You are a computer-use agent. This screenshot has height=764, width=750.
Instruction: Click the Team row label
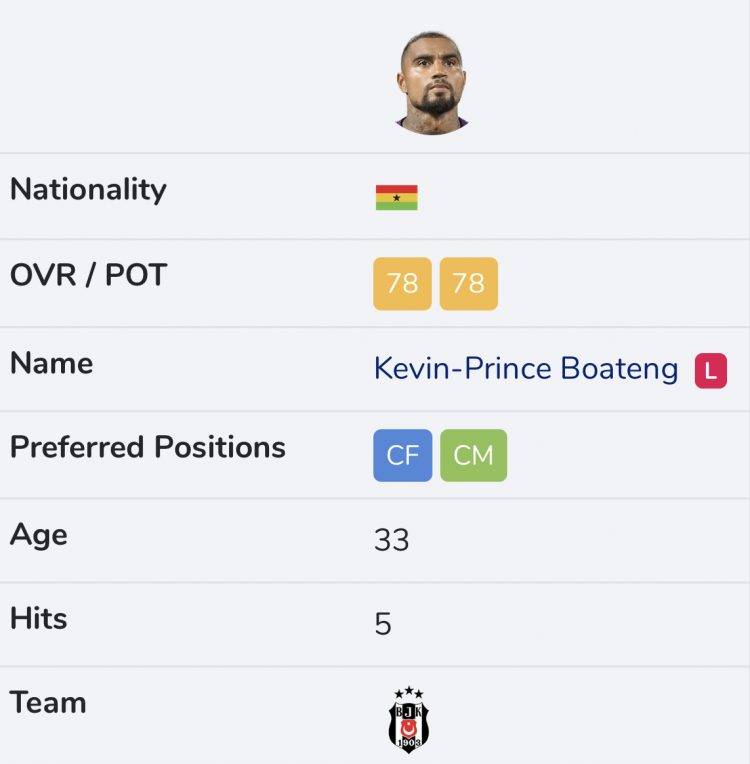pos(48,703)
